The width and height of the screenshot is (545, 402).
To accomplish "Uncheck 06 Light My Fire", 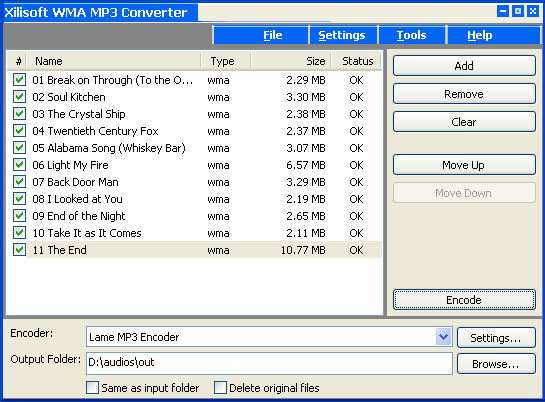I will pos(19,165).
